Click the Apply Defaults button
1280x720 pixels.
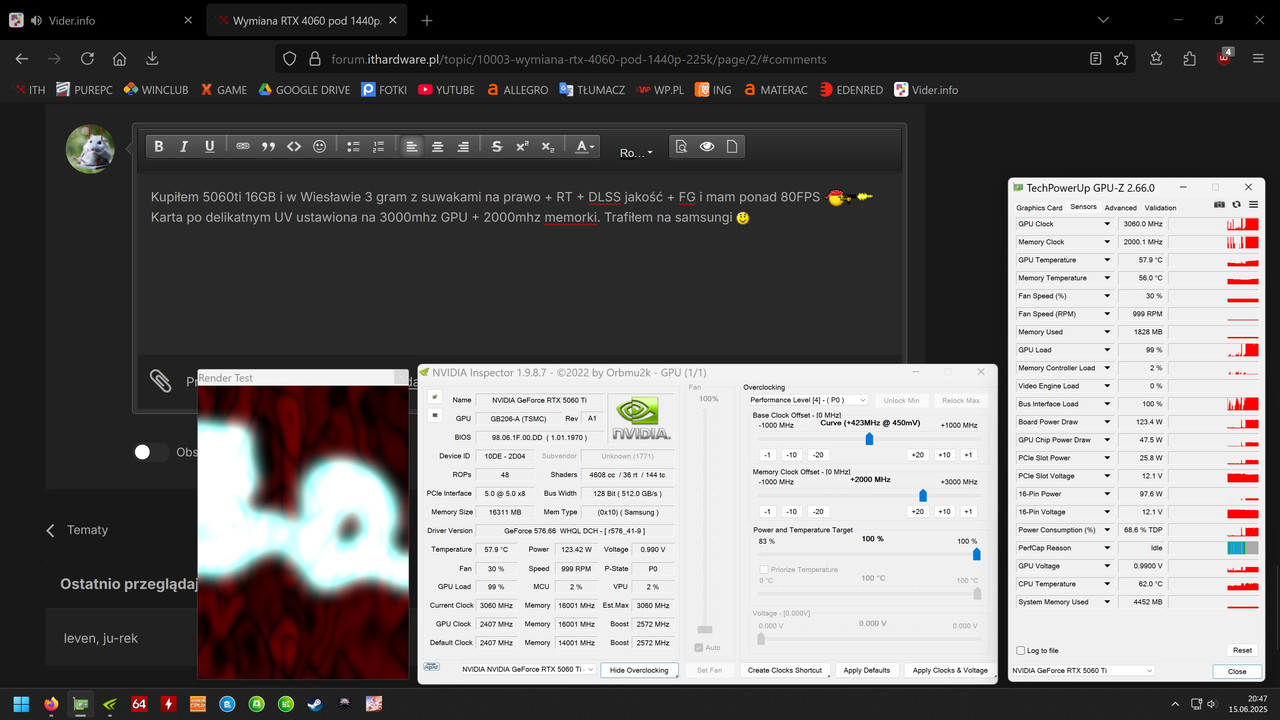pyautogui.click(x=866, y=670)
